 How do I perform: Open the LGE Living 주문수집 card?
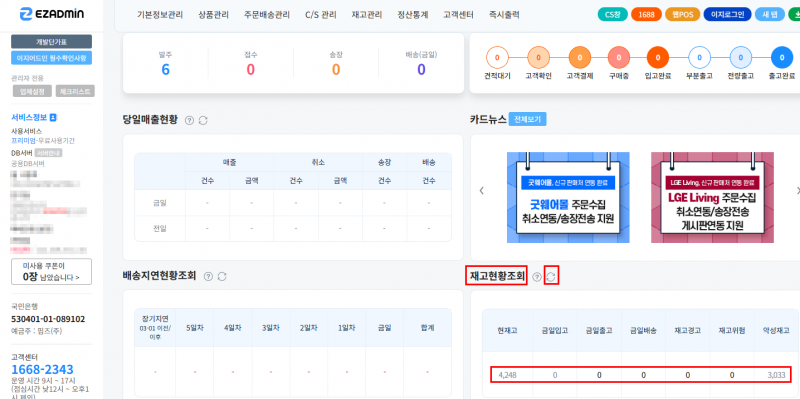(x=712, y=197)
